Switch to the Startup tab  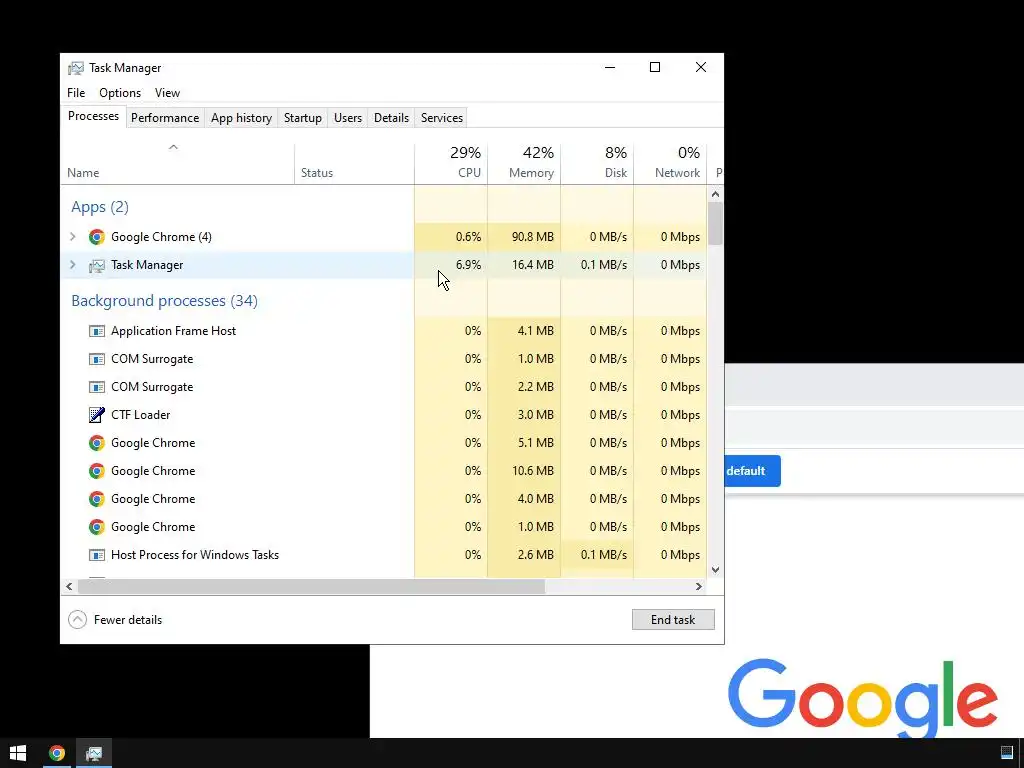tap(302, 118)
